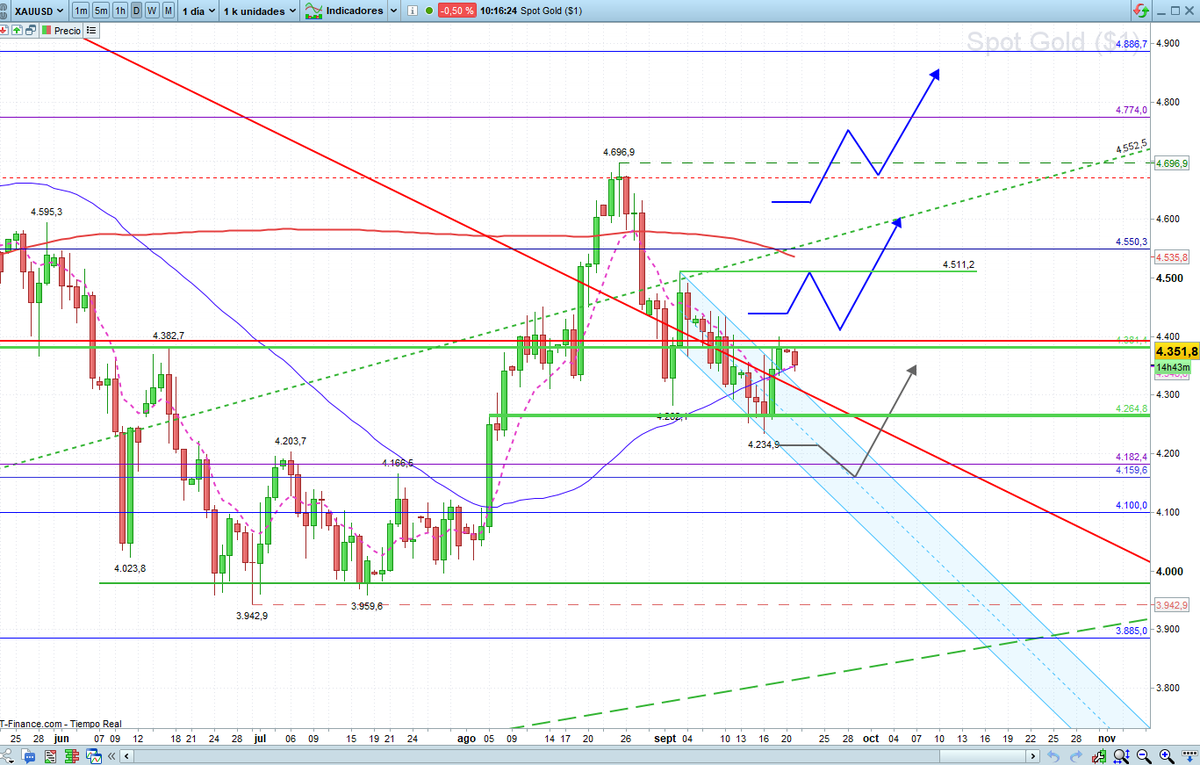Click the instrument info icon
The image size is (1200, 765).
click(x=412, y=10)
